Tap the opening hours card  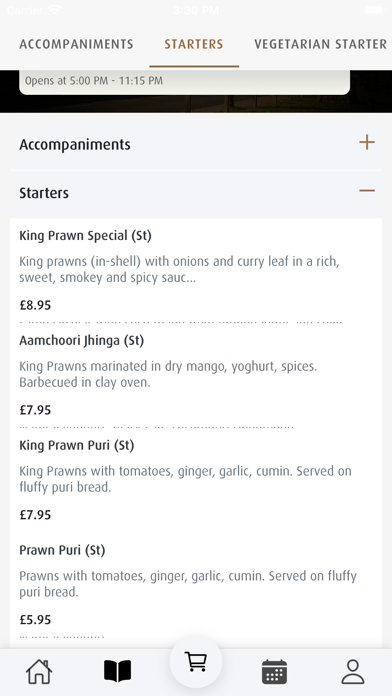[x=184, y=82]
